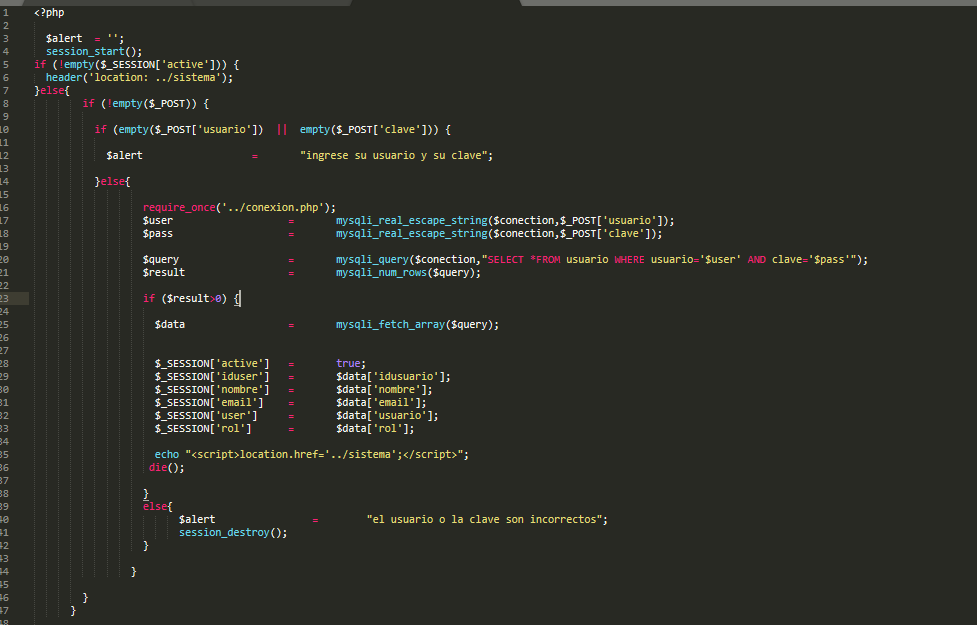
Task: Click the mysqli_query function name
Action: 373,260
